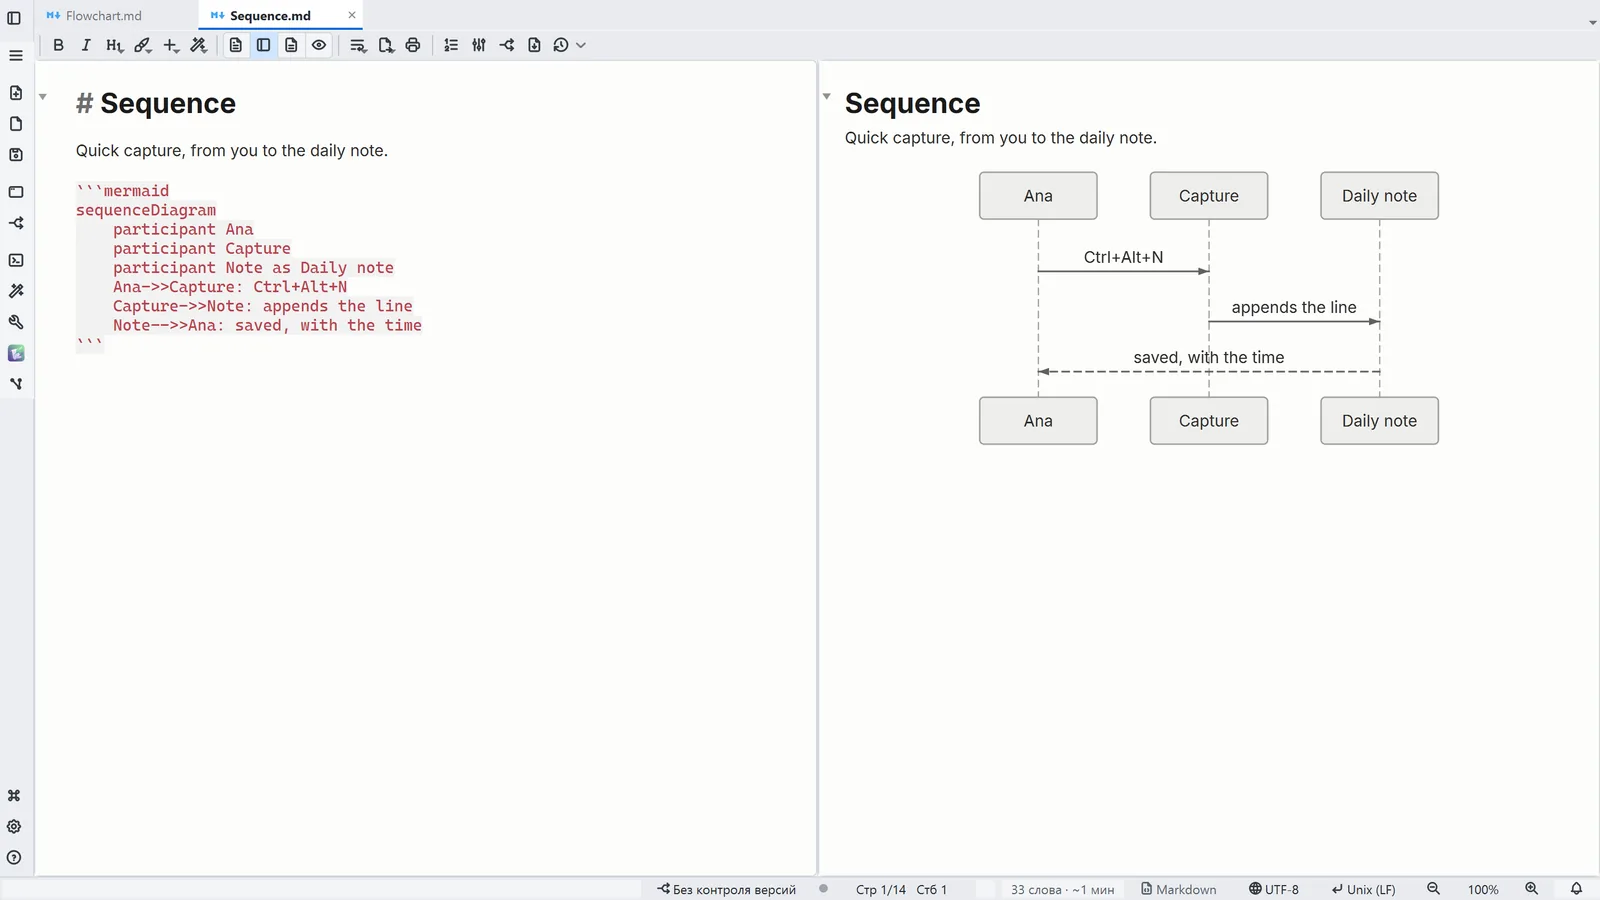Viewport: 1600px width, 900px height.
Task: Click the wrench tools icon in sidebar
Action: click(16, 322)
